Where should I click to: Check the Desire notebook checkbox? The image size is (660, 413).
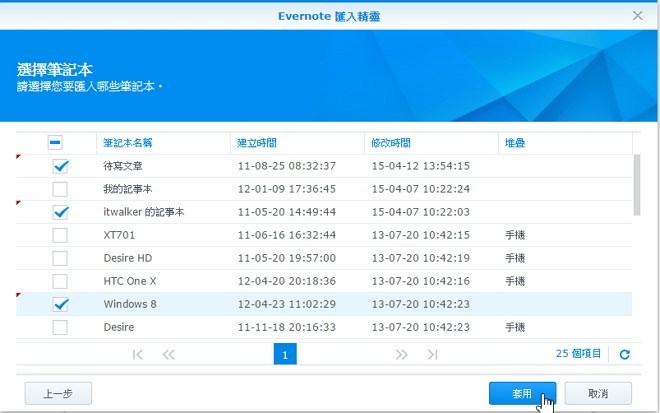[x=60, y=327]
